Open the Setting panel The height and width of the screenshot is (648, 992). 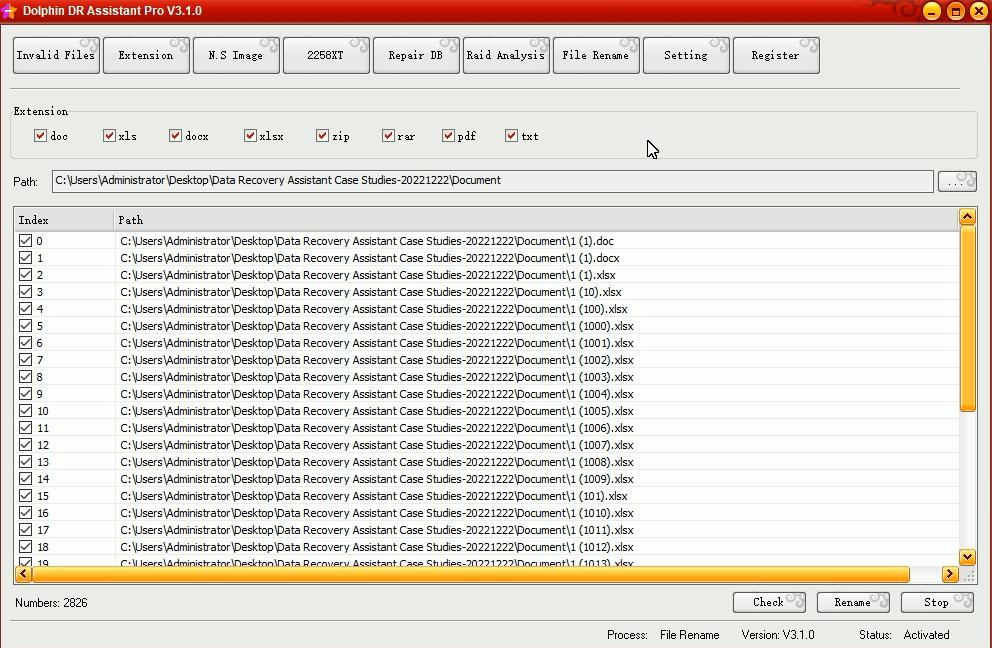tap(686, 56)
